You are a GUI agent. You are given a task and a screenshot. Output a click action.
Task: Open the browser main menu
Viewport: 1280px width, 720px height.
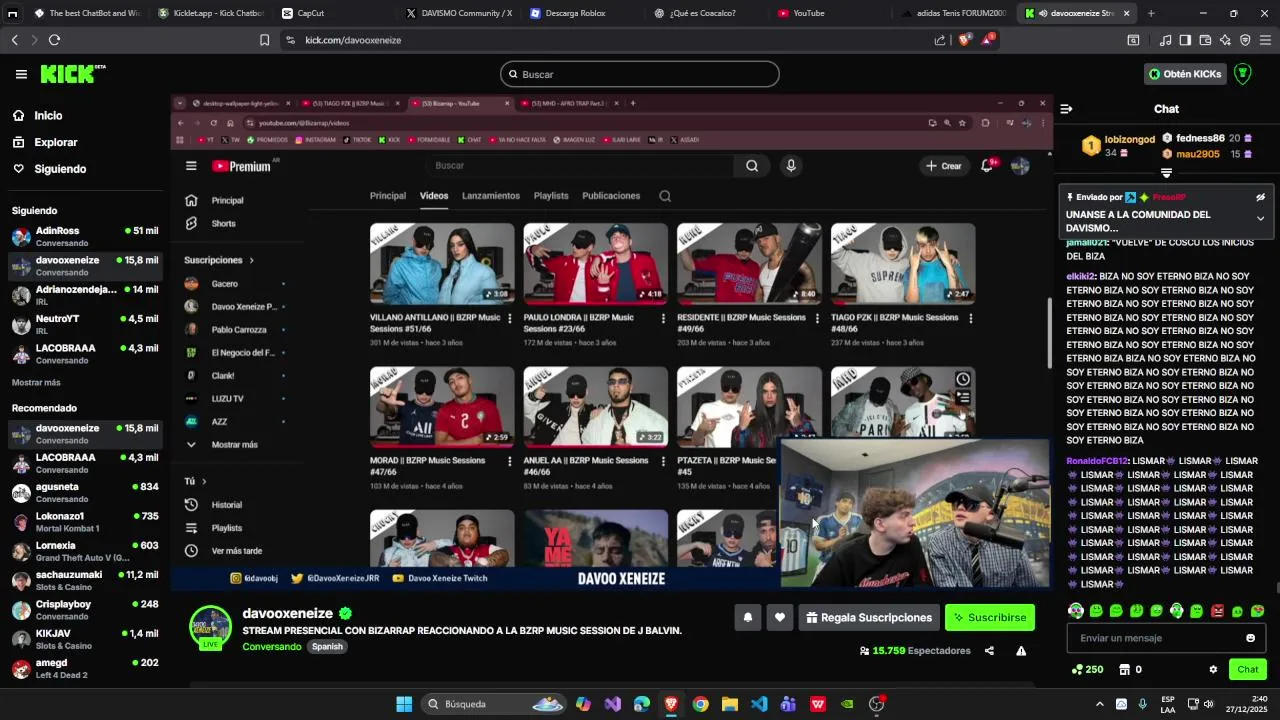1266,40
